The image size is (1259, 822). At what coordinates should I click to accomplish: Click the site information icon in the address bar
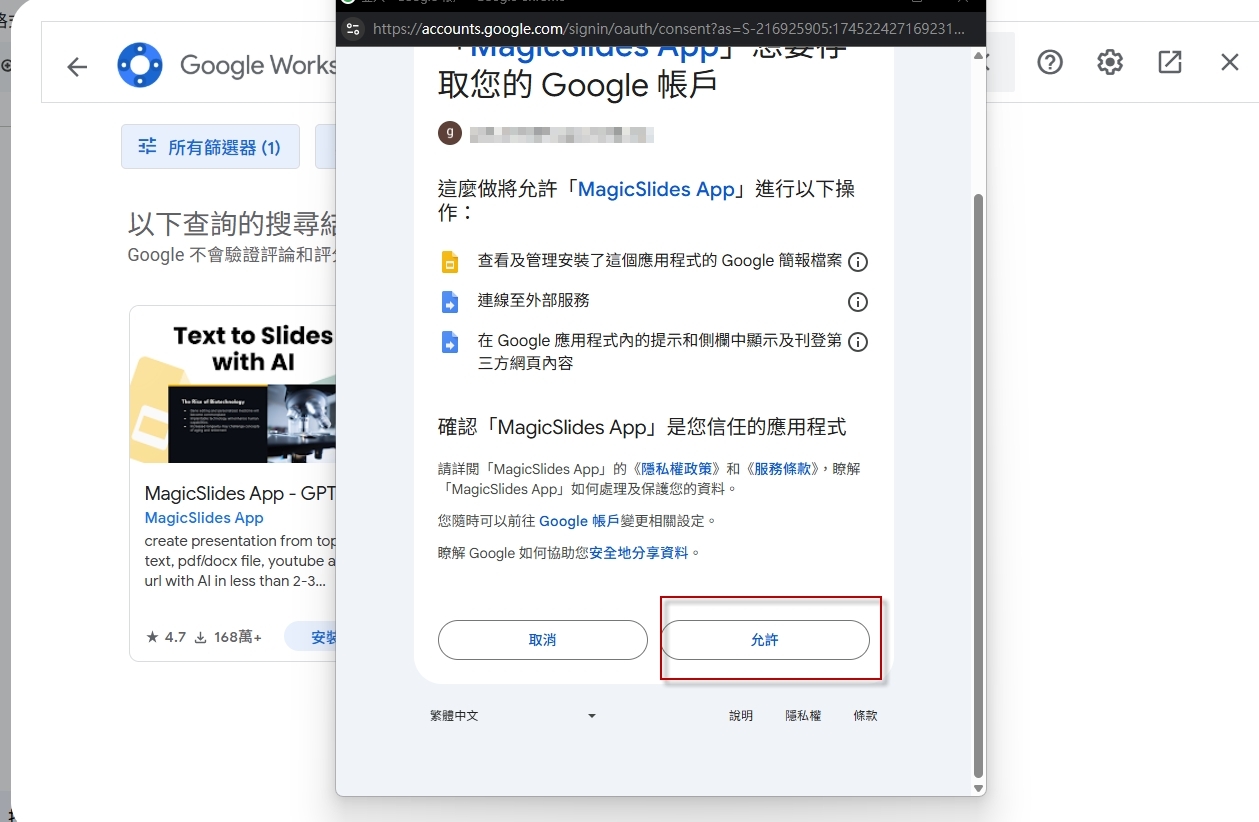click(x=354, y=29)
